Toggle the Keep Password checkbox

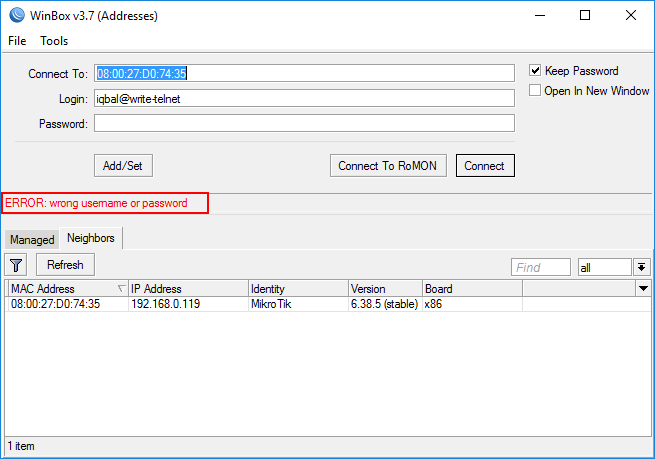pyautogui.click(x=535, y=70)
